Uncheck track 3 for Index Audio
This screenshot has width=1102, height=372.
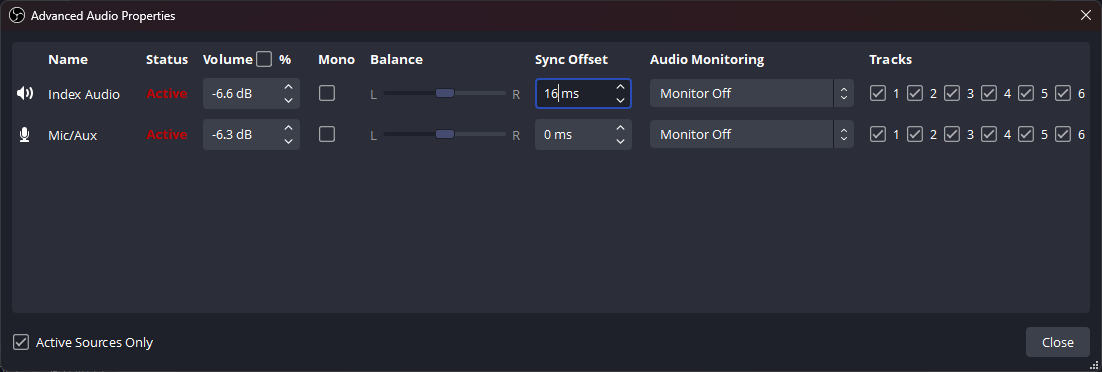click(x=952, y=93)
